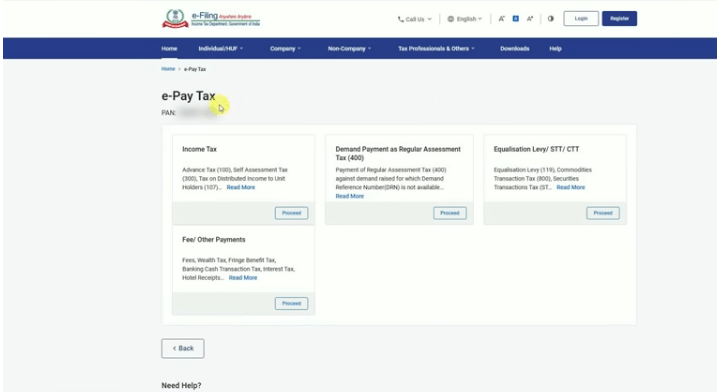Click the Home breadcrumb link
This screenshot has height=392, width=717.
pos(168,69)
